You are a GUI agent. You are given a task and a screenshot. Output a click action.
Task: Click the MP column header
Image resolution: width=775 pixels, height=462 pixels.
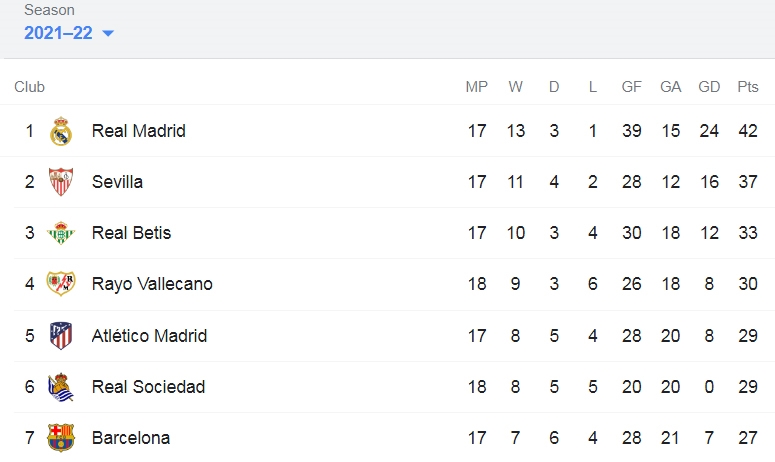point(476,87)
